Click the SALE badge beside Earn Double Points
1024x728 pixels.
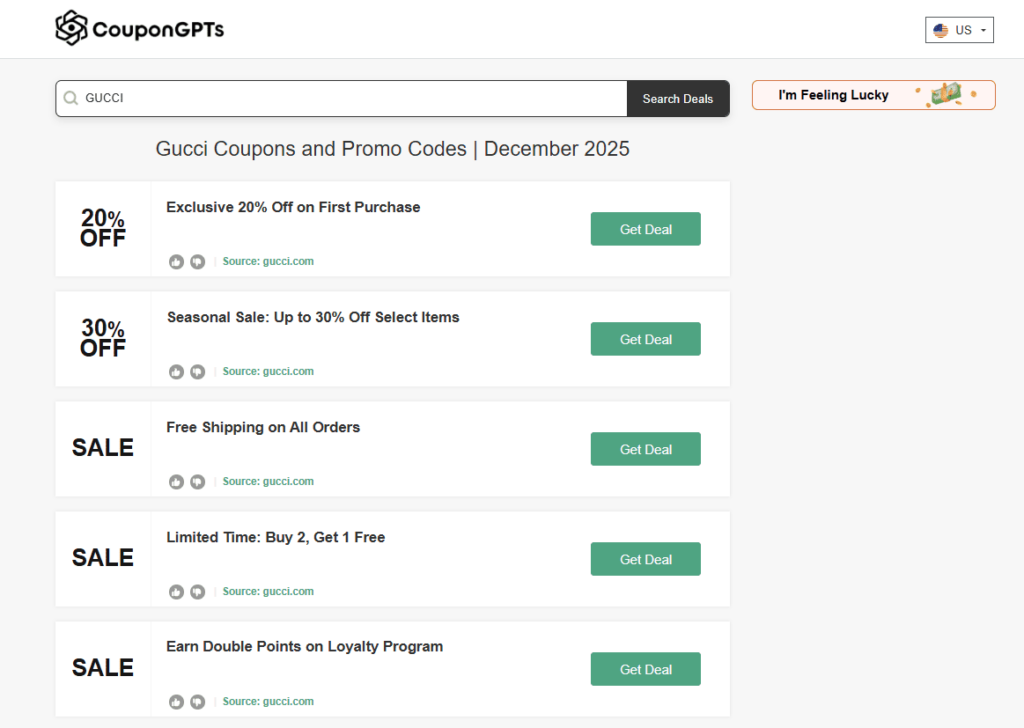click(103, 668)
